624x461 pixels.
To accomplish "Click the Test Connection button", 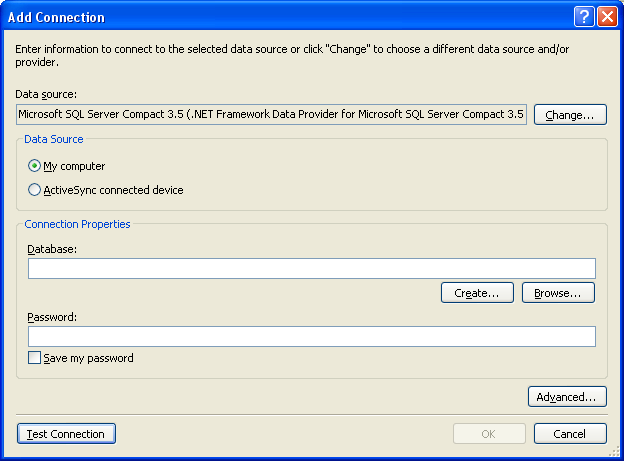I will (66, 434).
